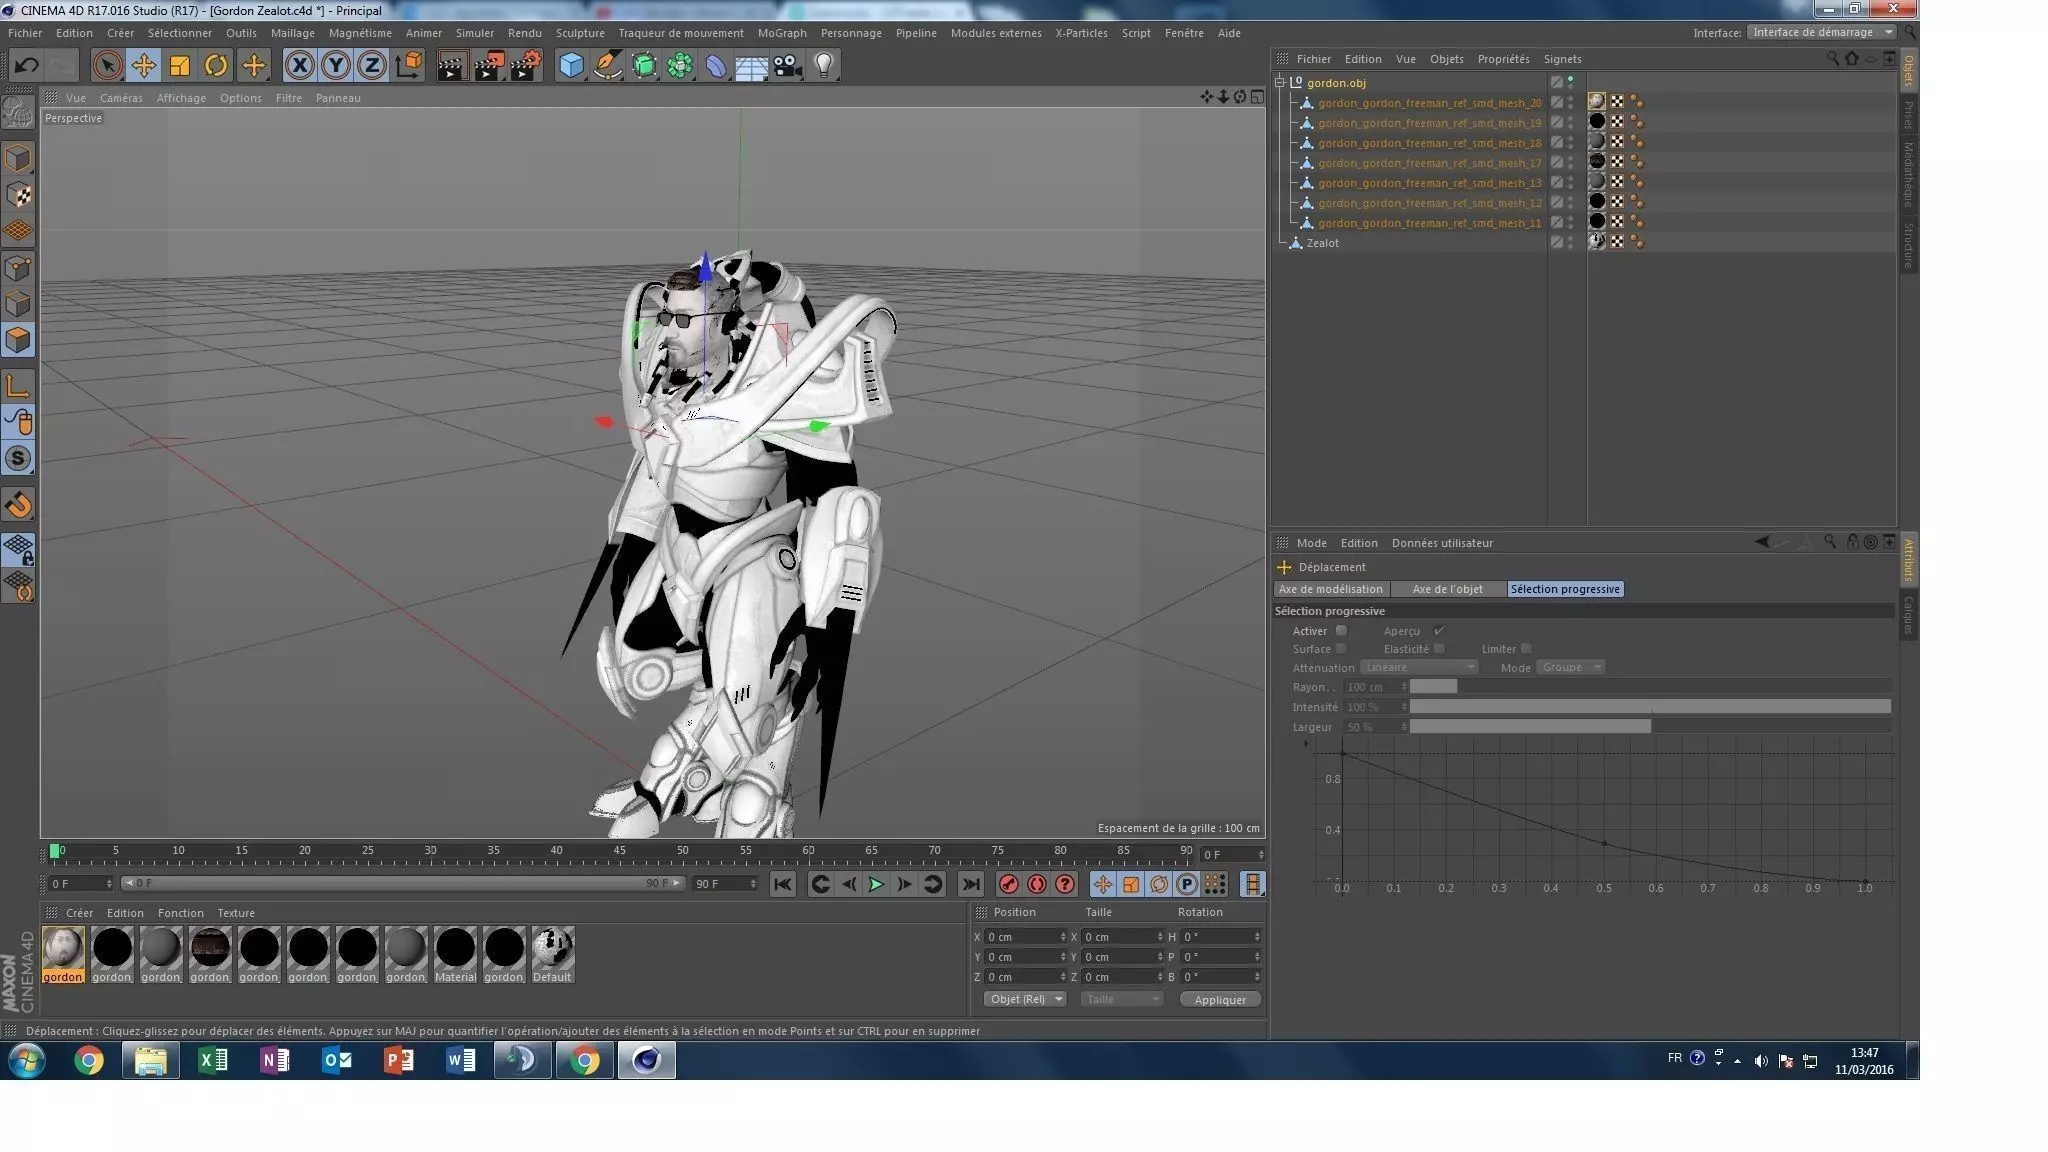Select the Rotate tool
This screenshot has height=1152, width=2048.
pyautogui.click(x=215, y=66)
